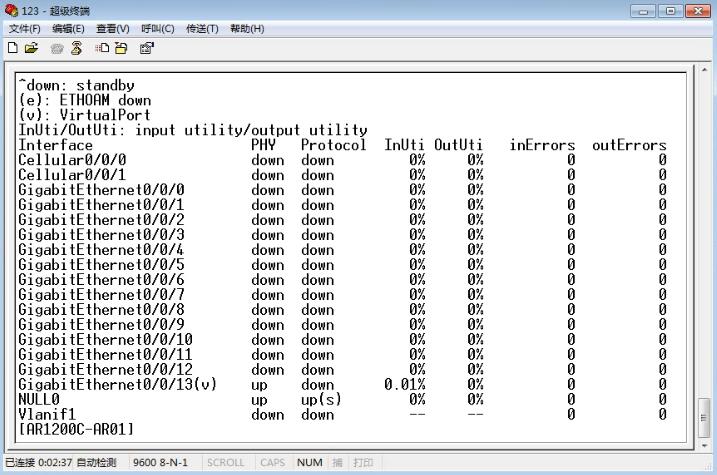Click the New connection toolbar icon
This screenshot has width=717, height=475.
11,47
